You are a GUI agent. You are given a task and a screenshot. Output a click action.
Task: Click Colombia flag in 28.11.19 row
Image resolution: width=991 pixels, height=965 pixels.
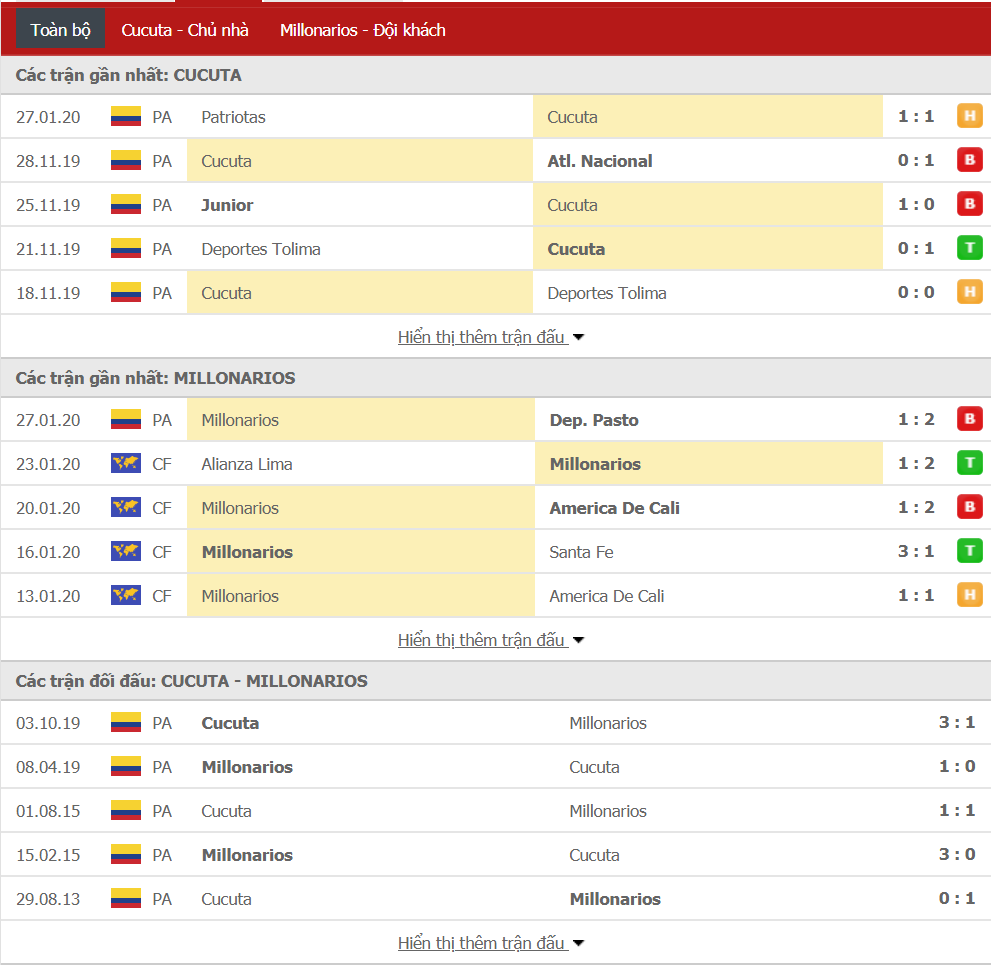pos(126,161)
